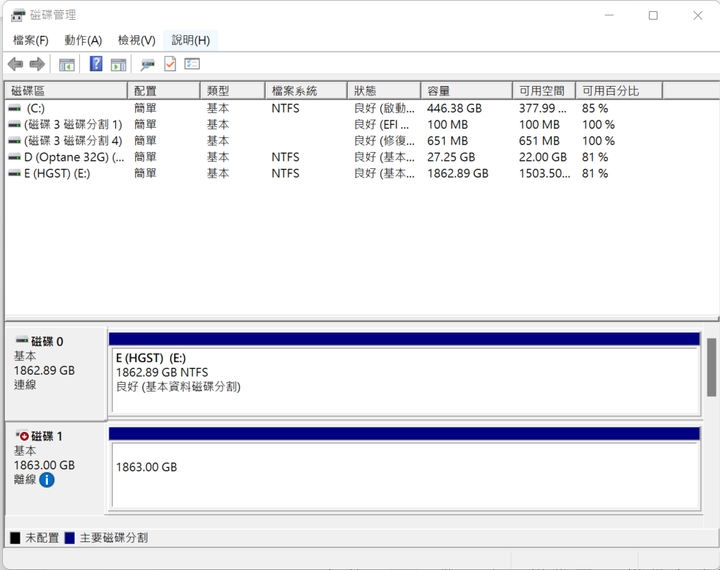
Task: Click the 27.25 GB capacity cell
Action: coord(451,157)
